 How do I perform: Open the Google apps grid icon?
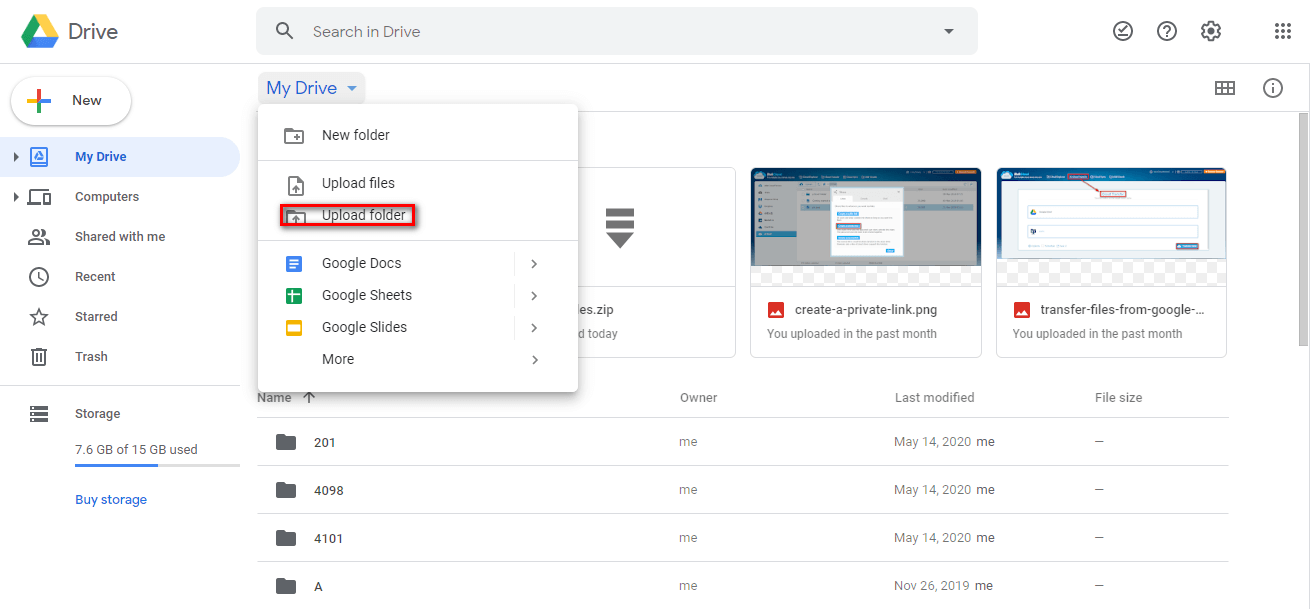pyautogui.click(x=1283, y=31)
